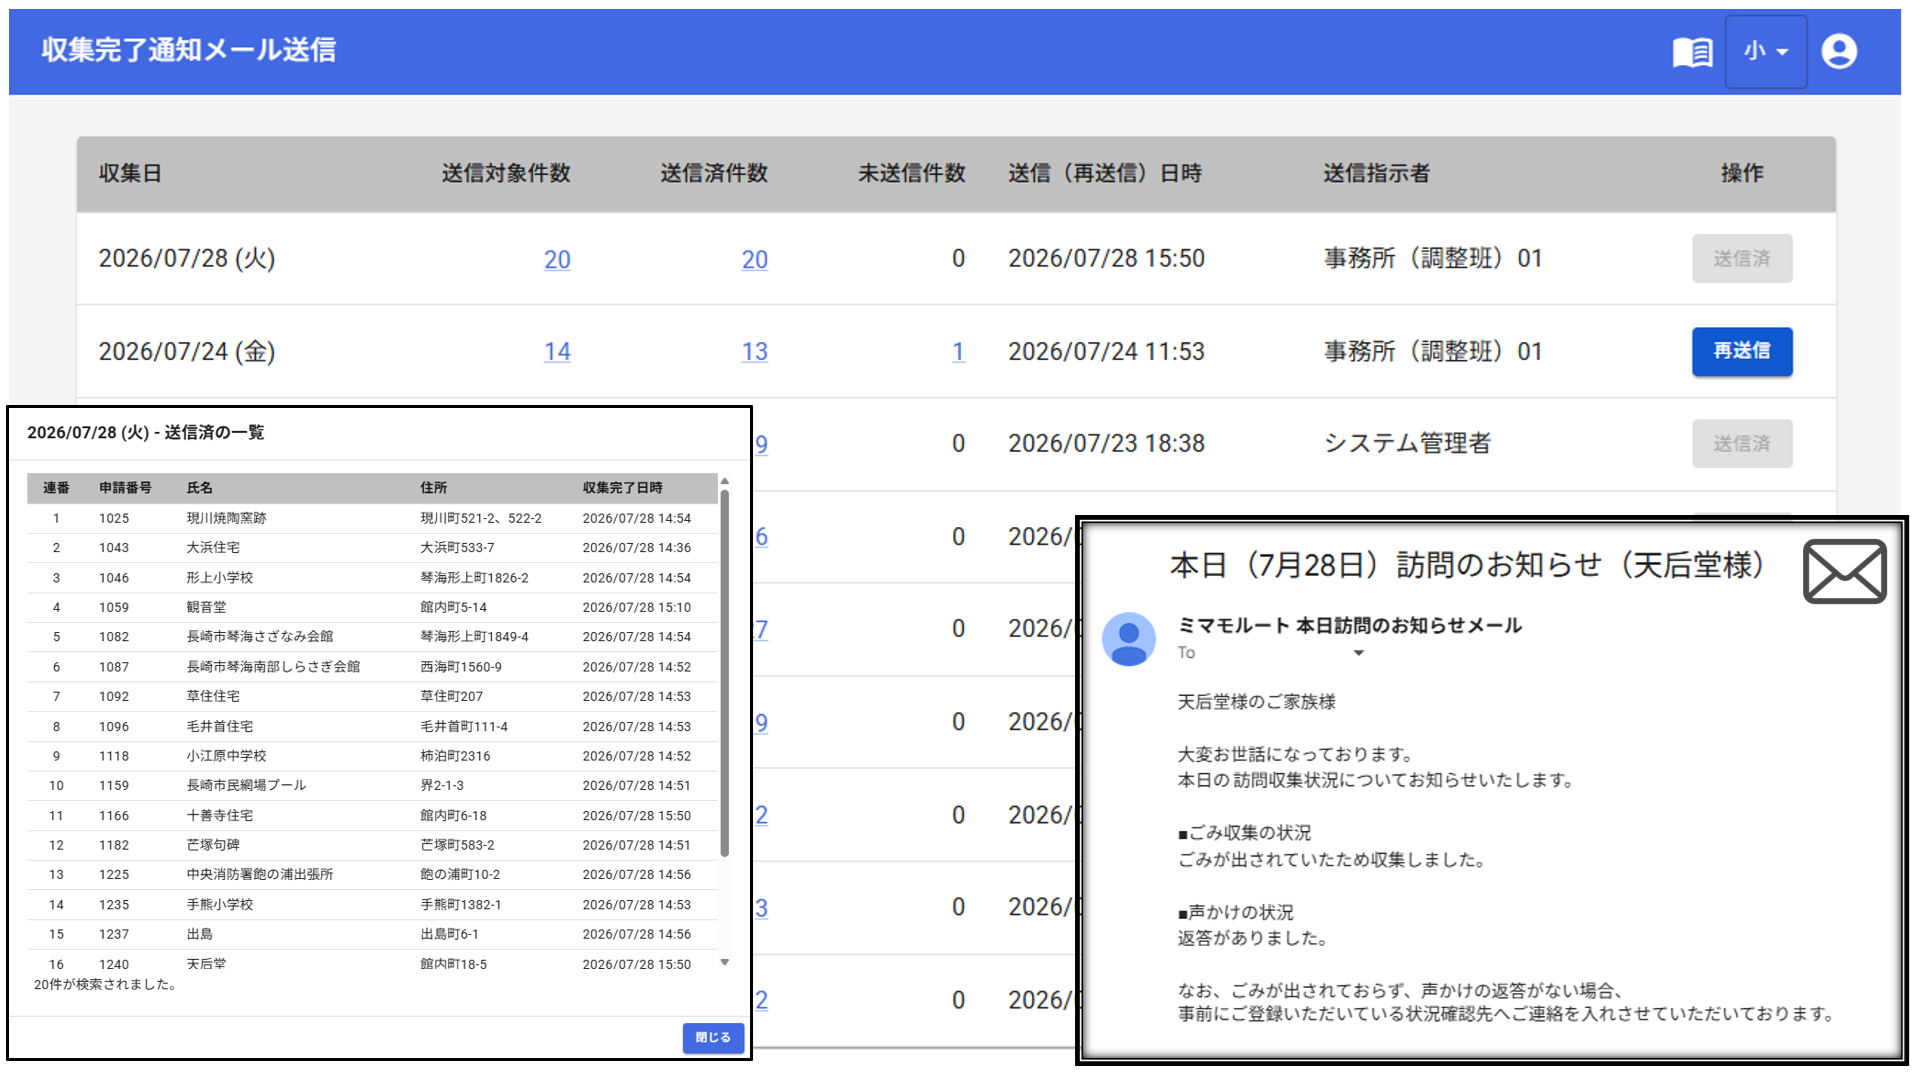Image resolution: width=1913 pixels, height=1076 pixels.
Task: Open 送信対象件数 link 14 for 2026/07/24
Action: [557, 352]
